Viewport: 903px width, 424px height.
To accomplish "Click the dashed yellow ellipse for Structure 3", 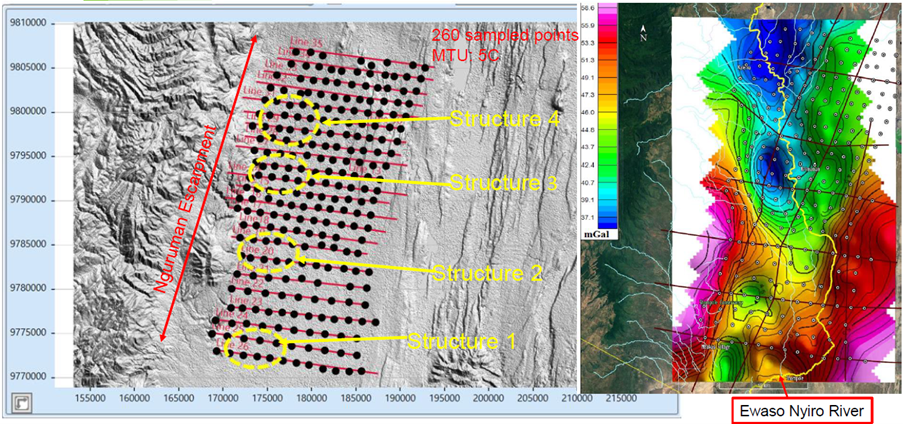I will pos(278,174).
